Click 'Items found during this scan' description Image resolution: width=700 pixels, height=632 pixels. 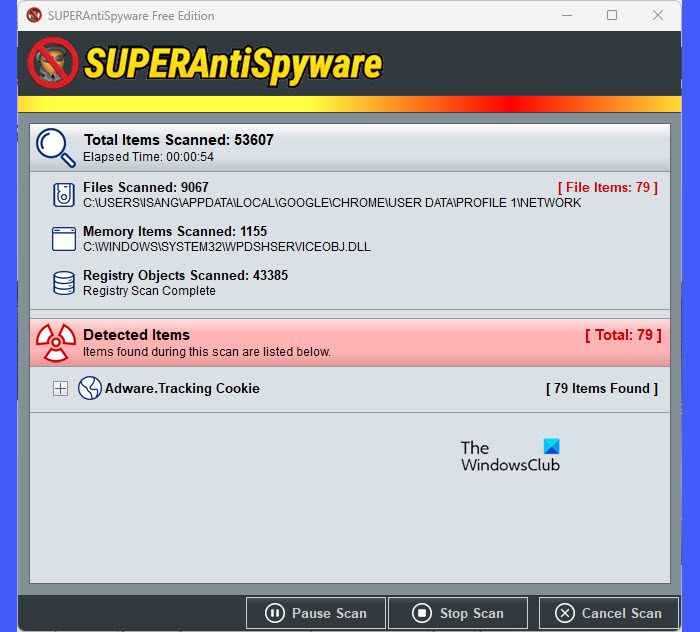coord(207,352)
